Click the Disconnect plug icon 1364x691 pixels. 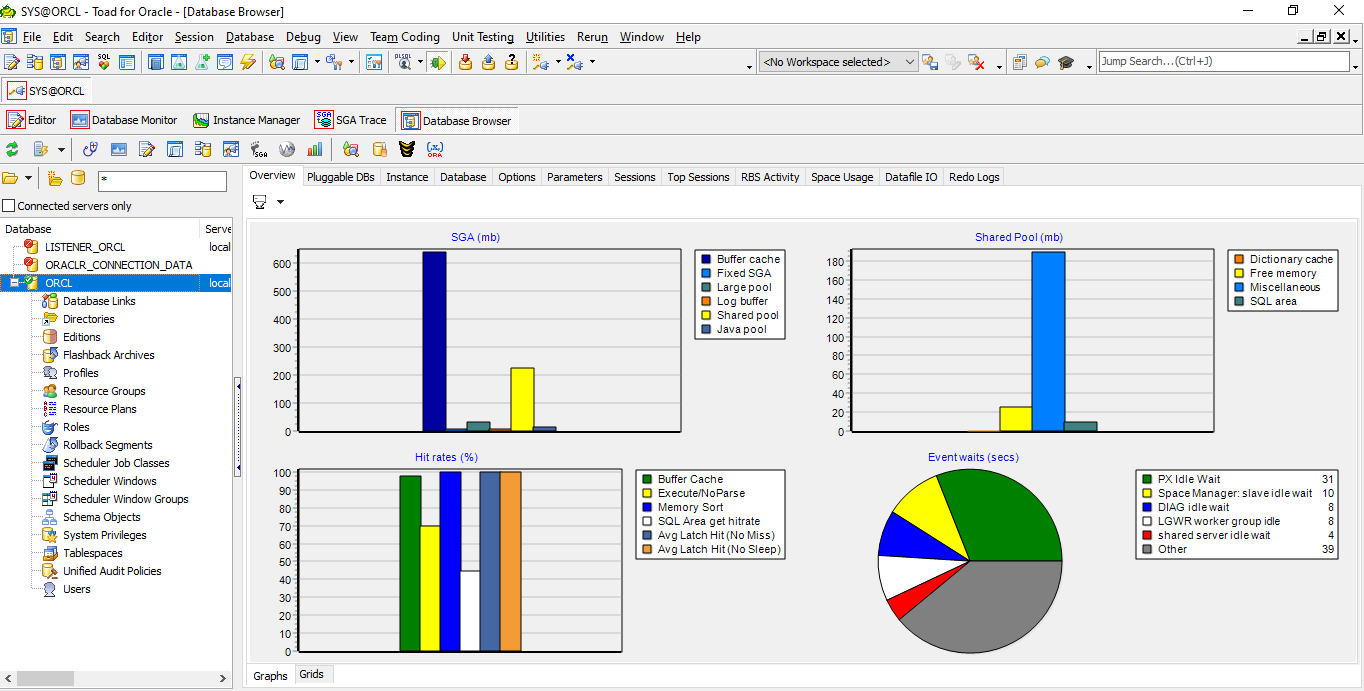(x=574, y=62)
